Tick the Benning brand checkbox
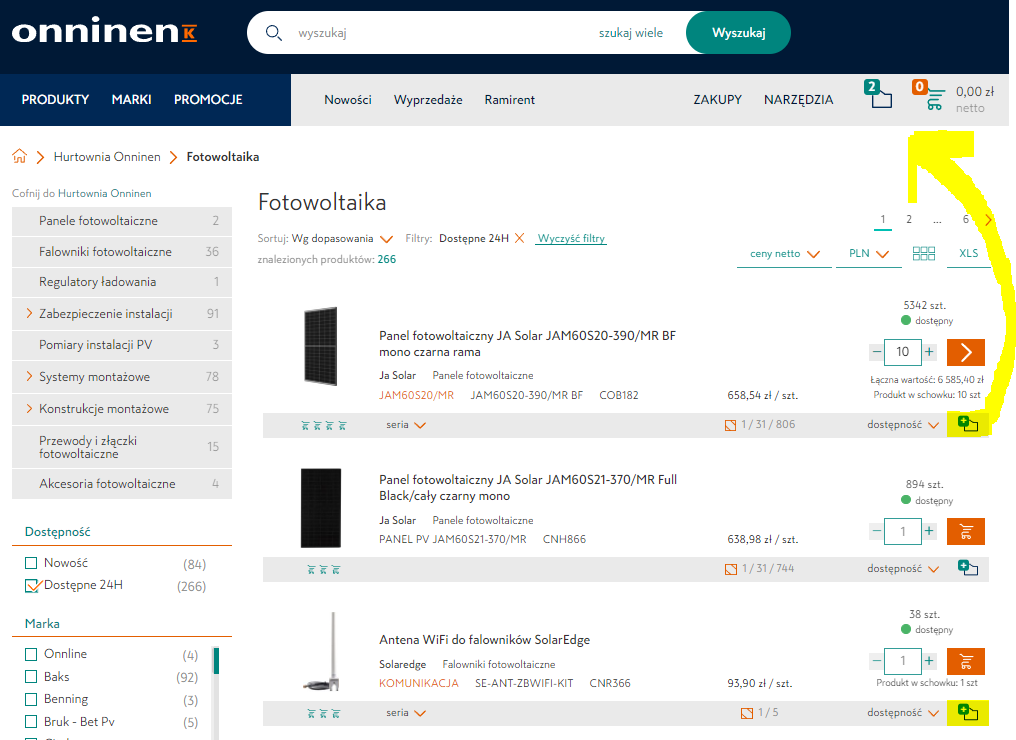 point(30,700)
